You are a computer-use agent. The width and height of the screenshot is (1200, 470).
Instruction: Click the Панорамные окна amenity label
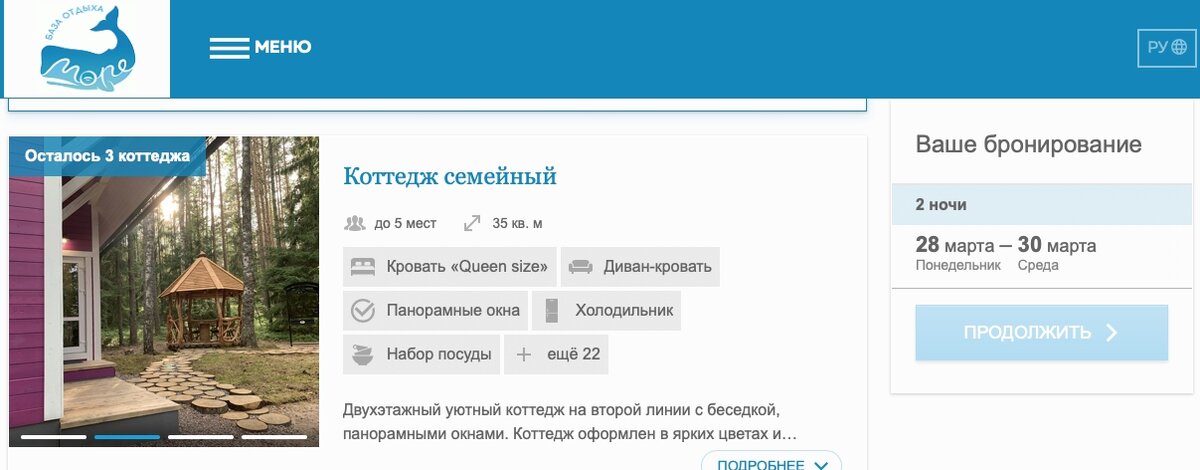coord(453,311)
